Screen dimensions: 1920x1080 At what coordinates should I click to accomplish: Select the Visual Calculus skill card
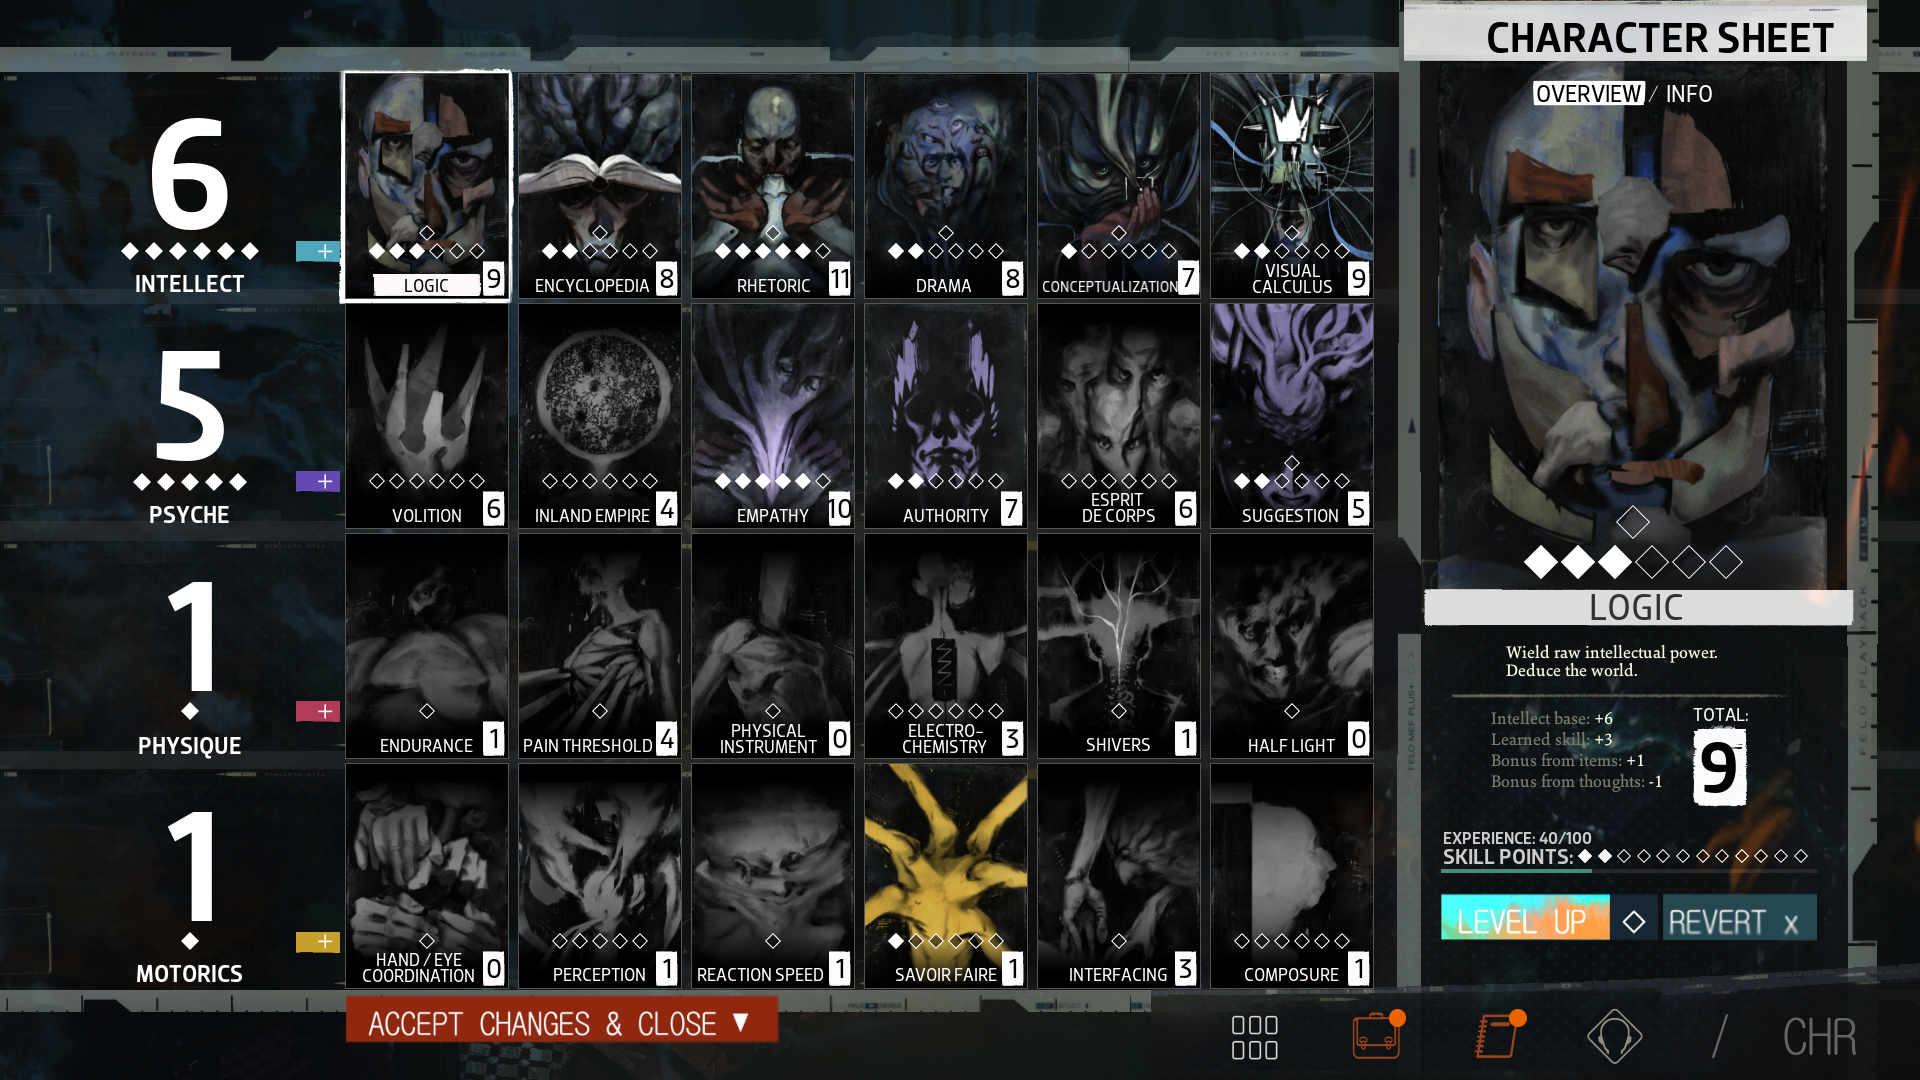1291,185
